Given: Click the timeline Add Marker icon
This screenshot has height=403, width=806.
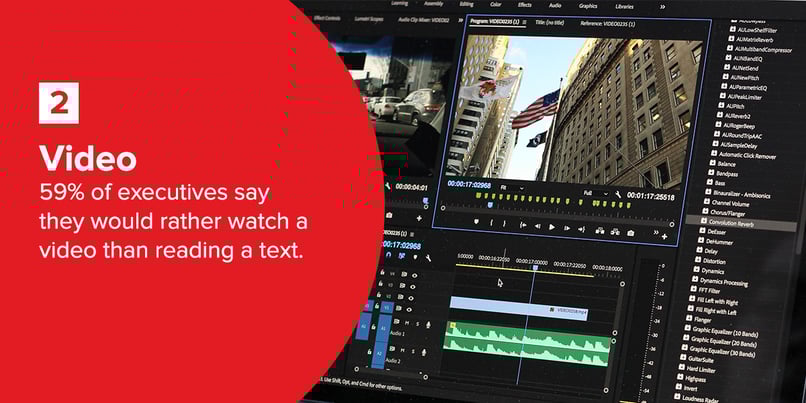Looking at the screenshot, I should click(x=415, y=257).
